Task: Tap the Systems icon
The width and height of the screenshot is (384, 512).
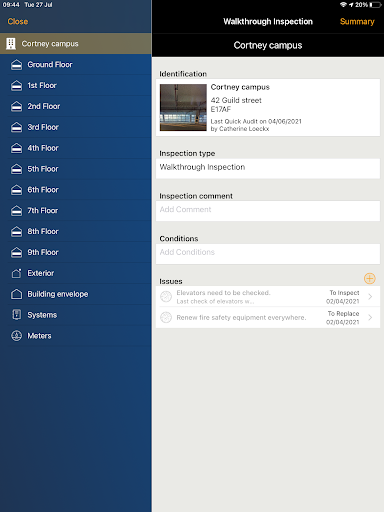Action: point(16,315)
